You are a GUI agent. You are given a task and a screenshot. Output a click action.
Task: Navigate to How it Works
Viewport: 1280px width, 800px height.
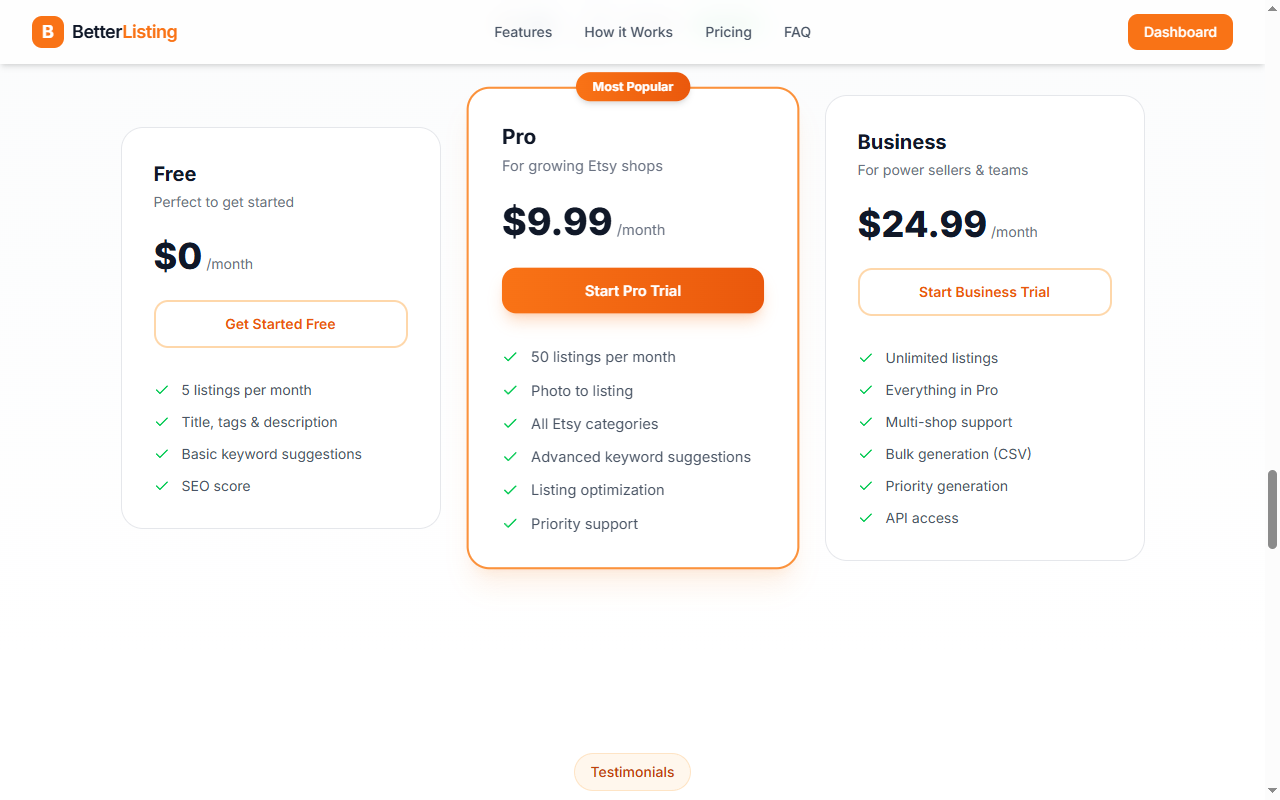[x=628, y=32]
